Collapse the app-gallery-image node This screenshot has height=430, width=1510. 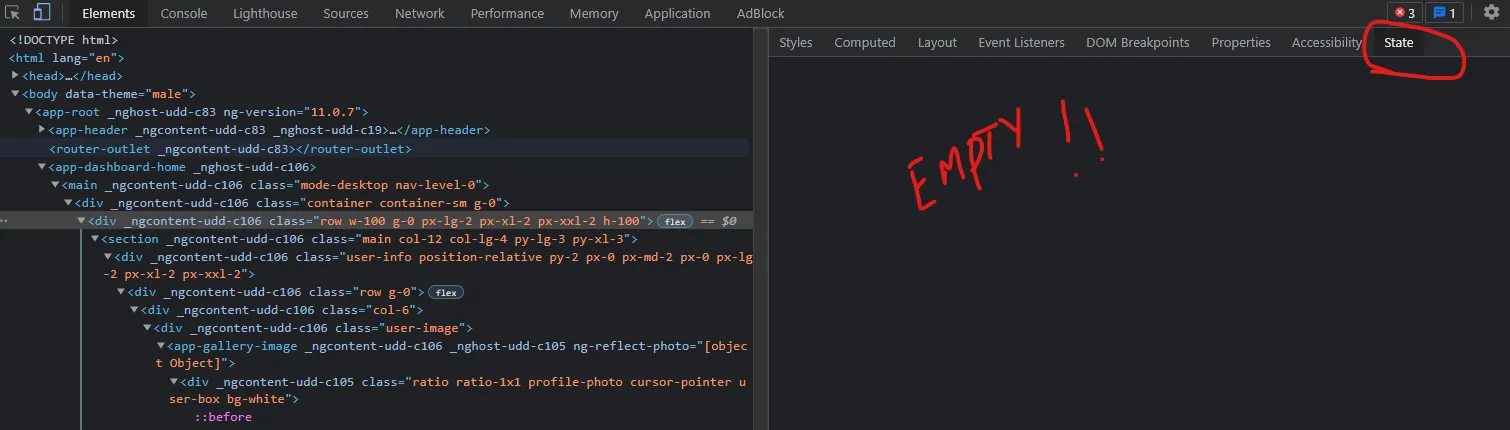[x=160, y=346]
